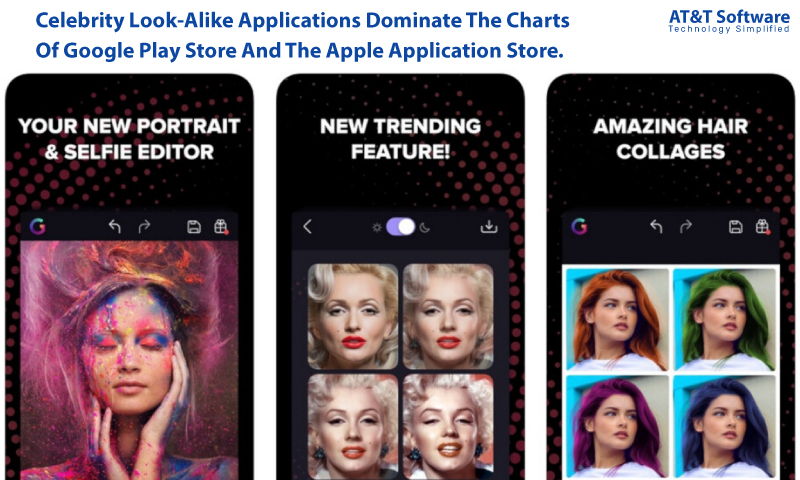Undo the edit in the hair collages phone

(x=657, y=226)
